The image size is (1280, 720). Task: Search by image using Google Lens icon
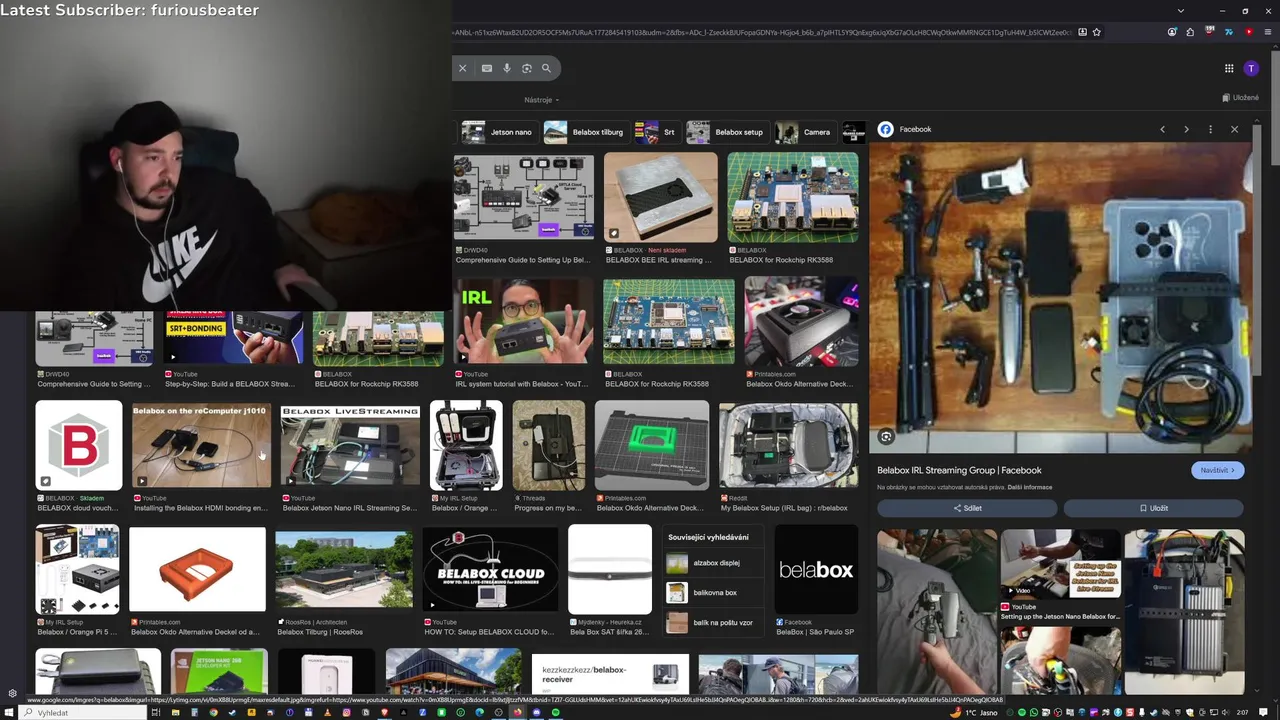coord(527,68)
